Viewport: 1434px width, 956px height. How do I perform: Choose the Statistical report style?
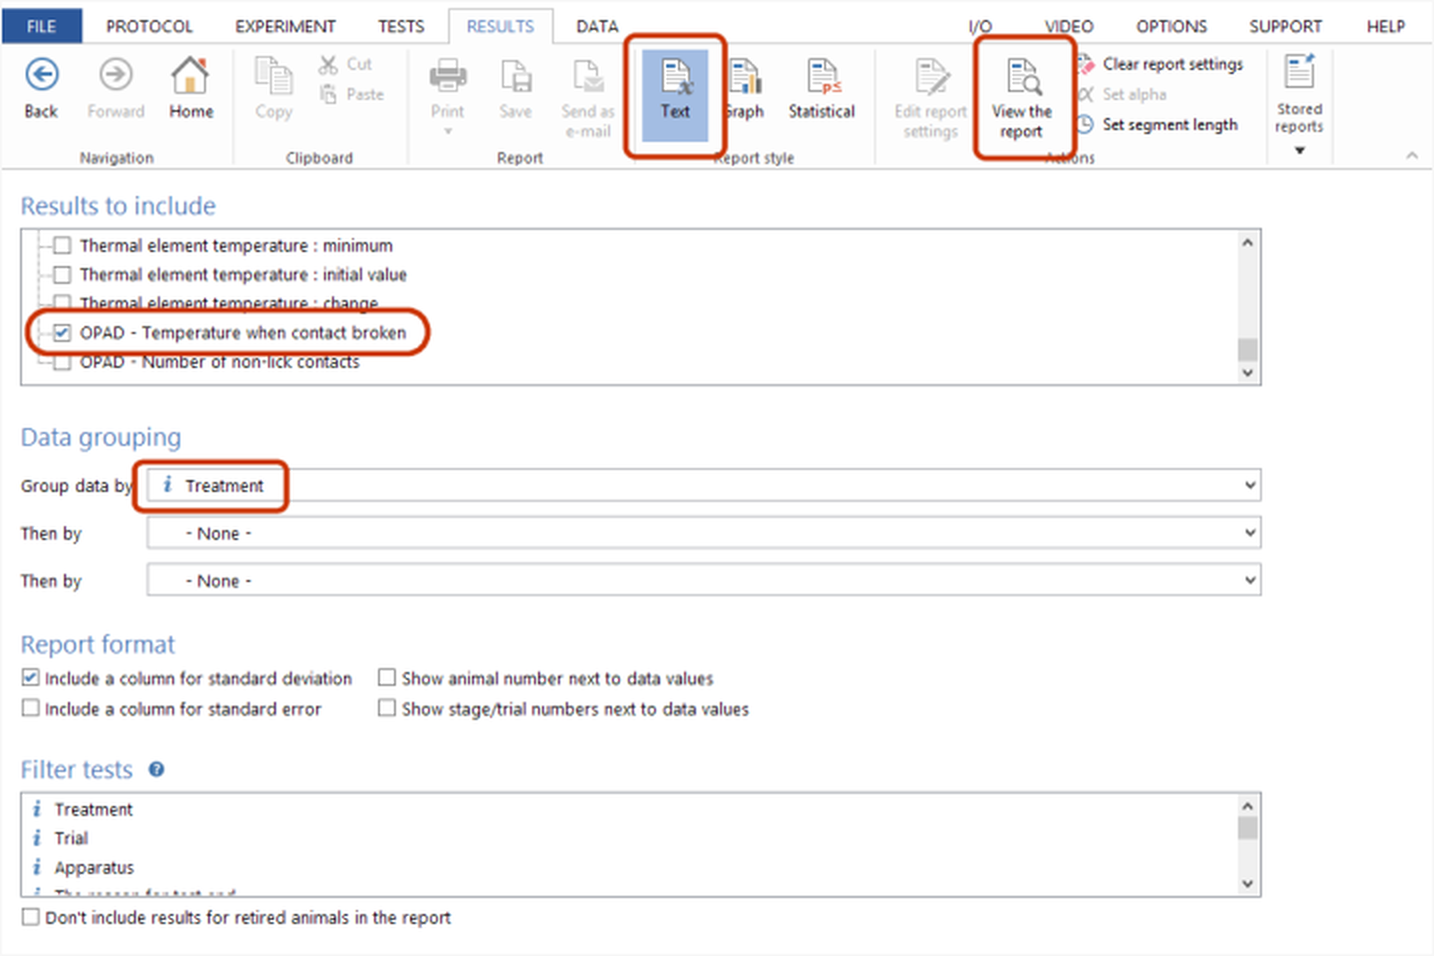coord(821,90)
